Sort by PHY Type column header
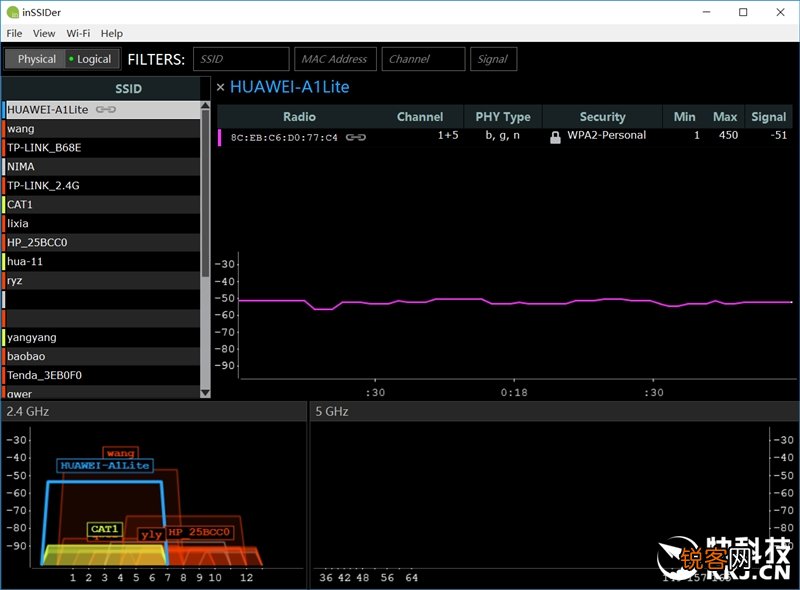This screenshot has width=800, height=590. 503,117
